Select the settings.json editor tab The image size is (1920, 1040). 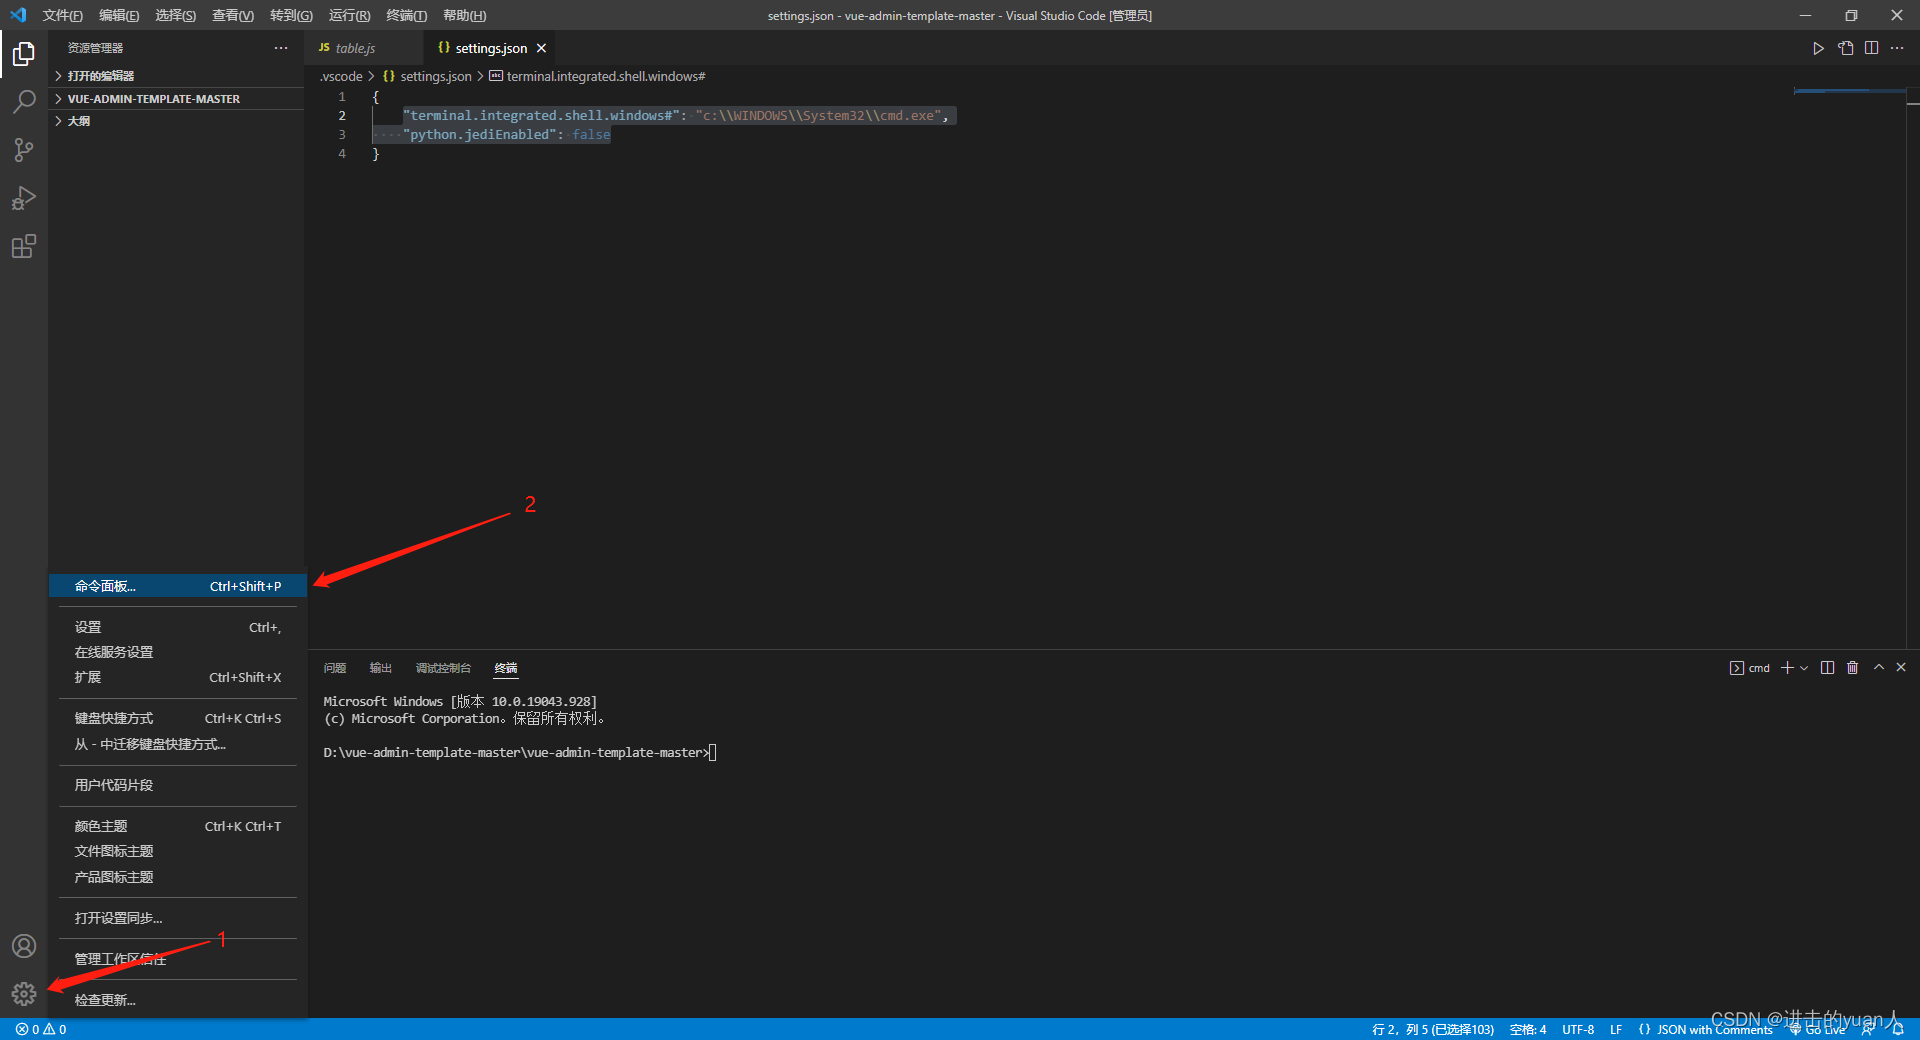(490, 48)
